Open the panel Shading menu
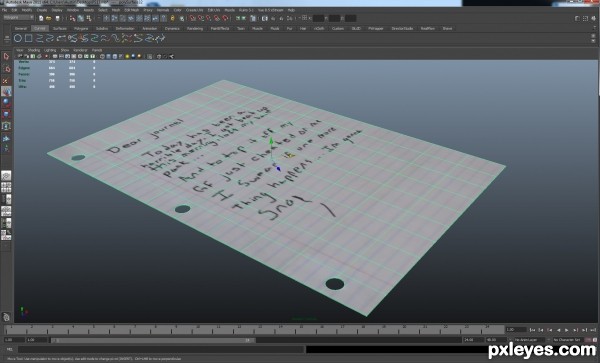Screen dimensions: 600x363 tap(34, 50)
